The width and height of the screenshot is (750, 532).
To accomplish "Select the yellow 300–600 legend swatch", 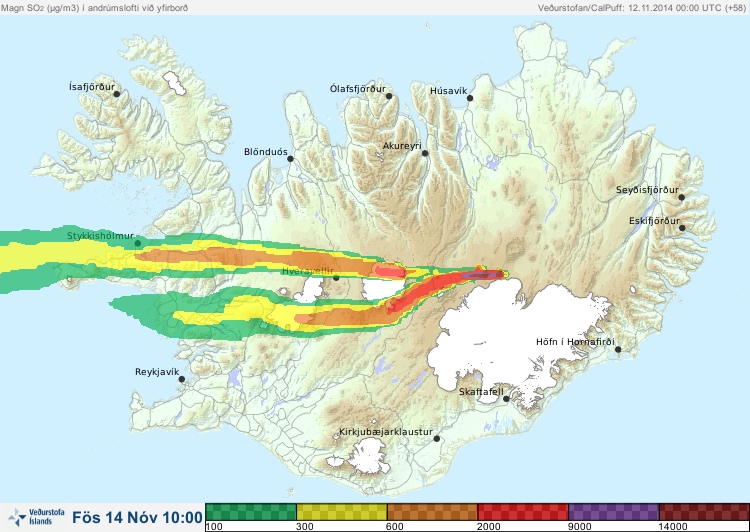I will [x=342, y=512].
